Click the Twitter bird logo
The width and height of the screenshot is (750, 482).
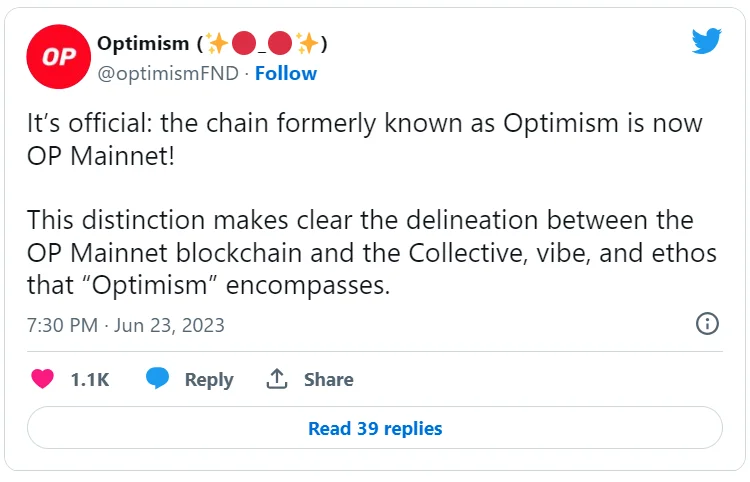pyautogui.click(x=707, y=42)
